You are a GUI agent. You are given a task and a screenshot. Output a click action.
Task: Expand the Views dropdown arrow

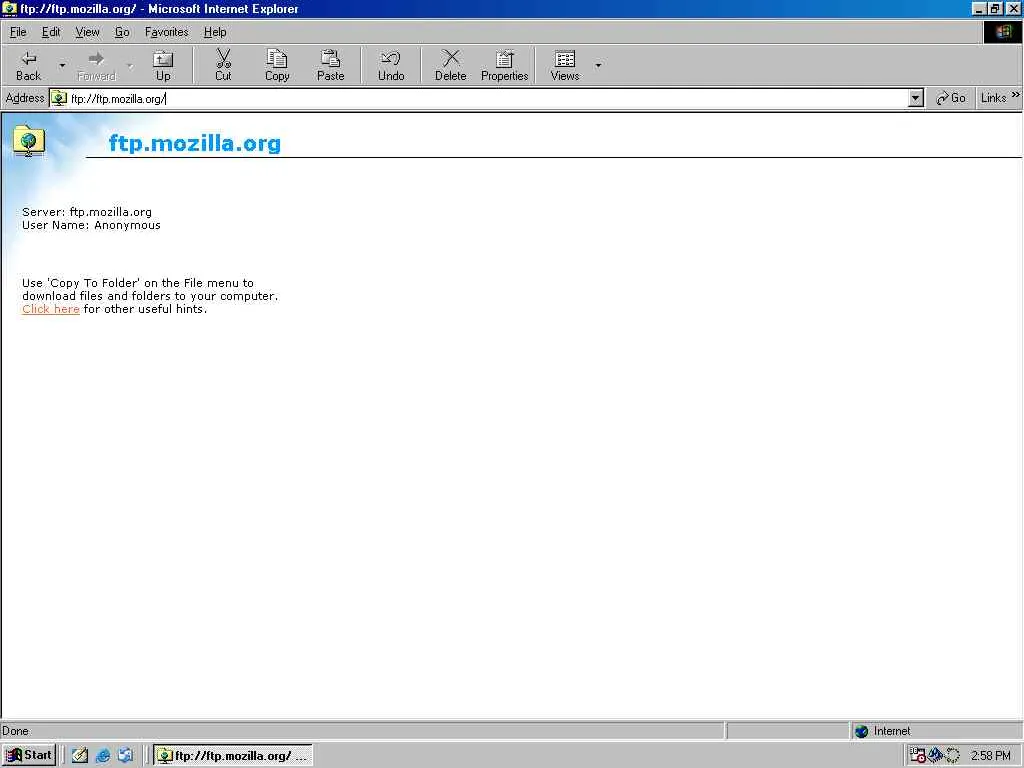click(598, 65)
